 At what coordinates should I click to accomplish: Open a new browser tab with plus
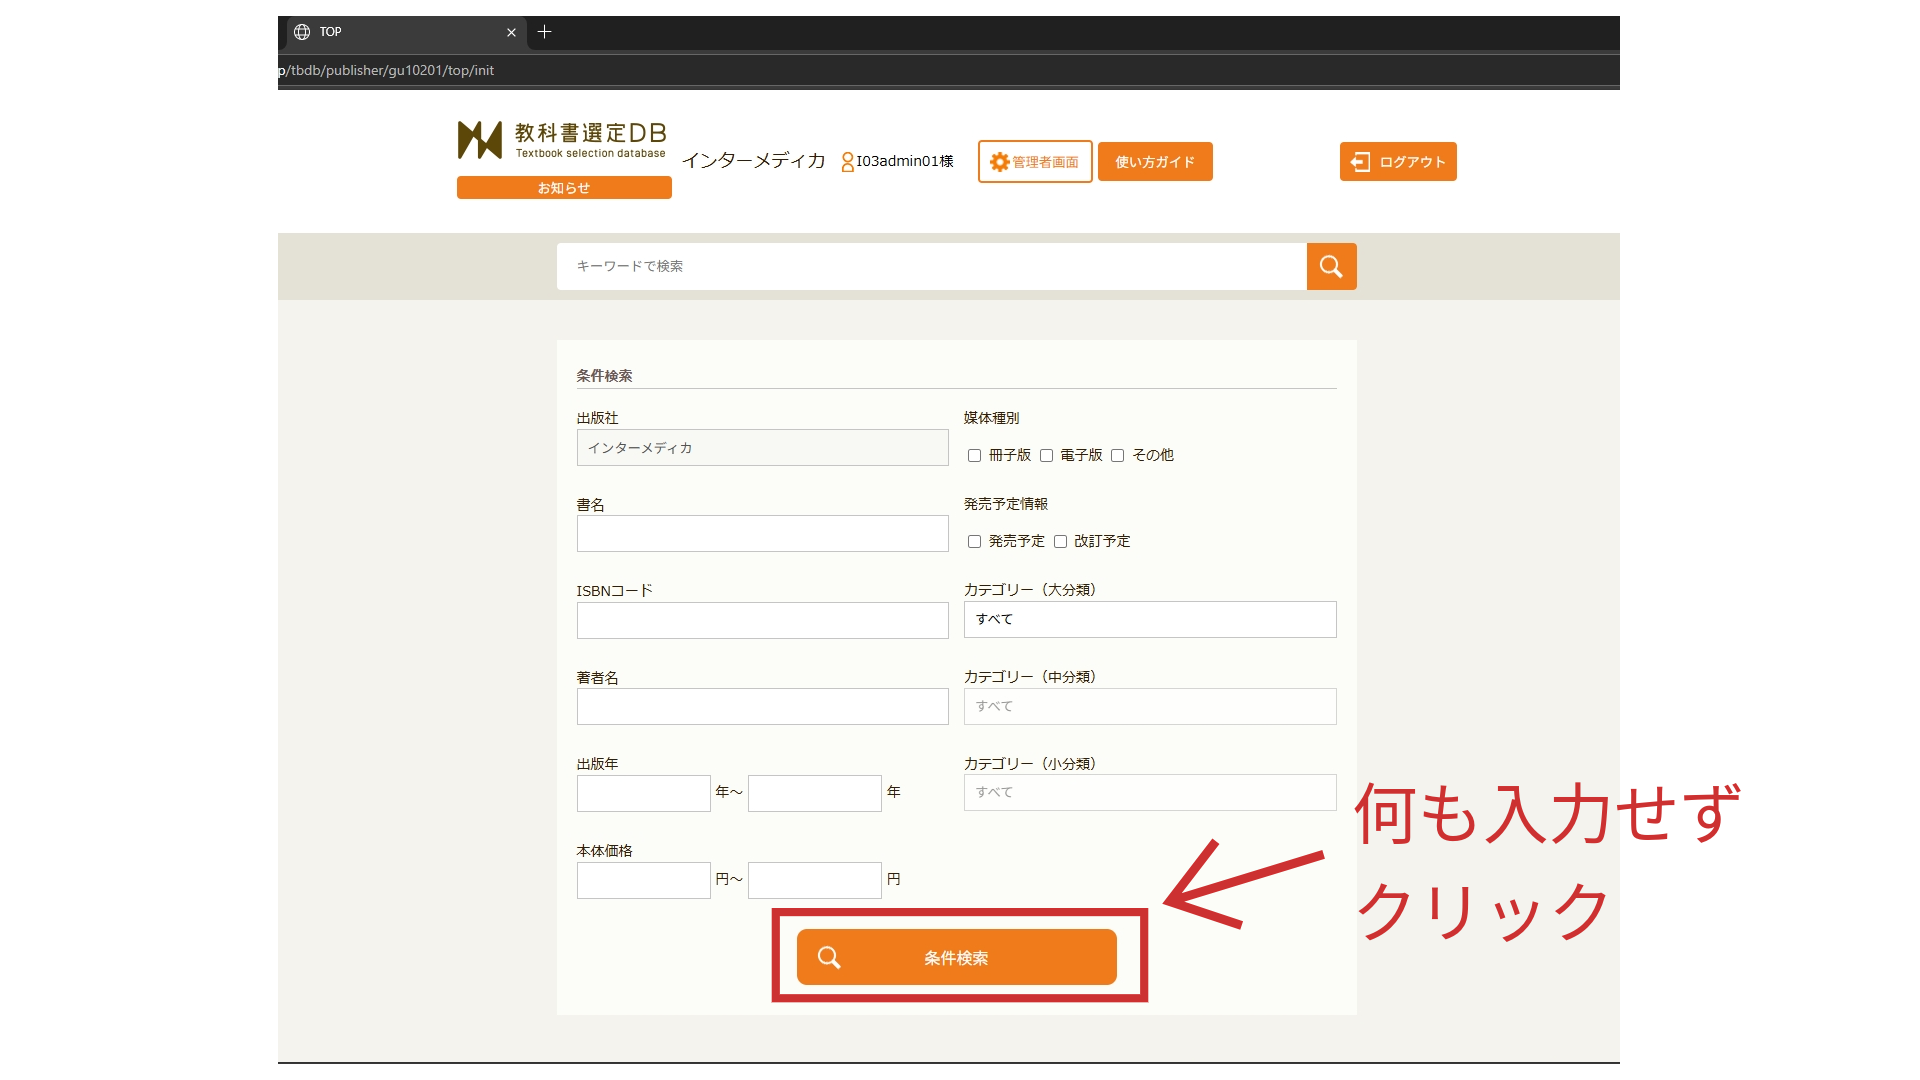544,32
